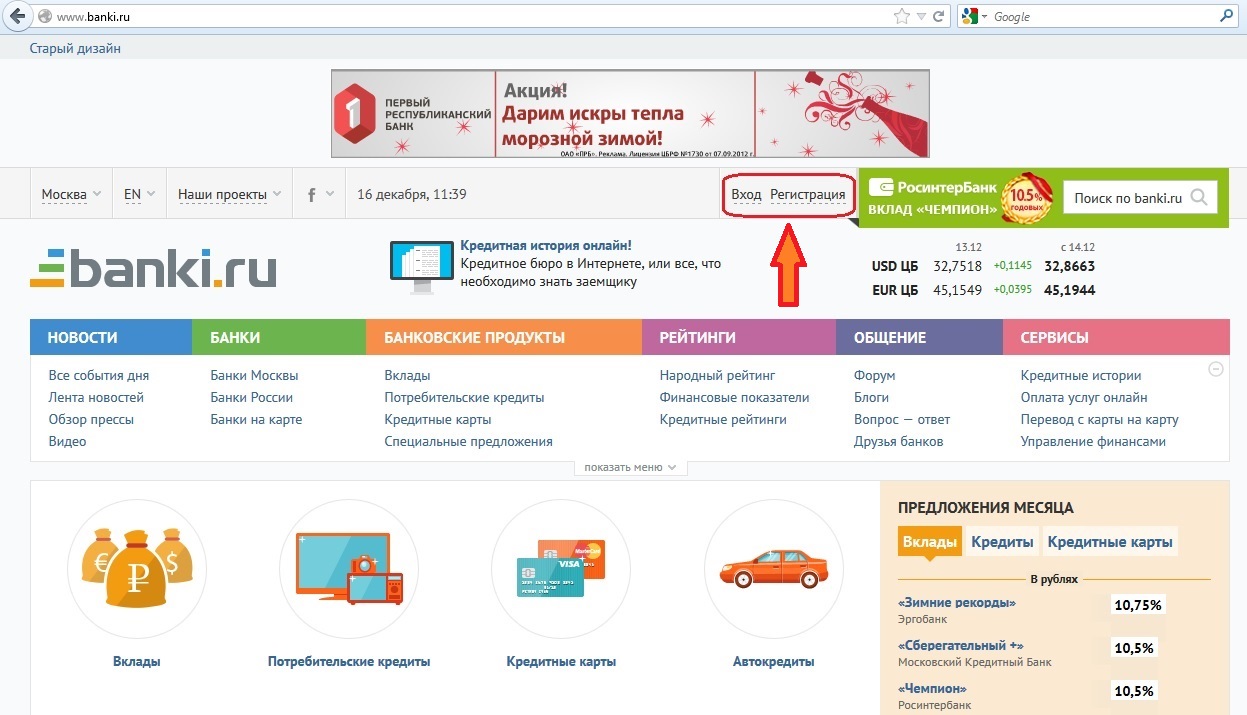The height and width of the screenshot is (715, 1247).
Task: Click the Первый Республиканский Банк banner
Action: 630,113
